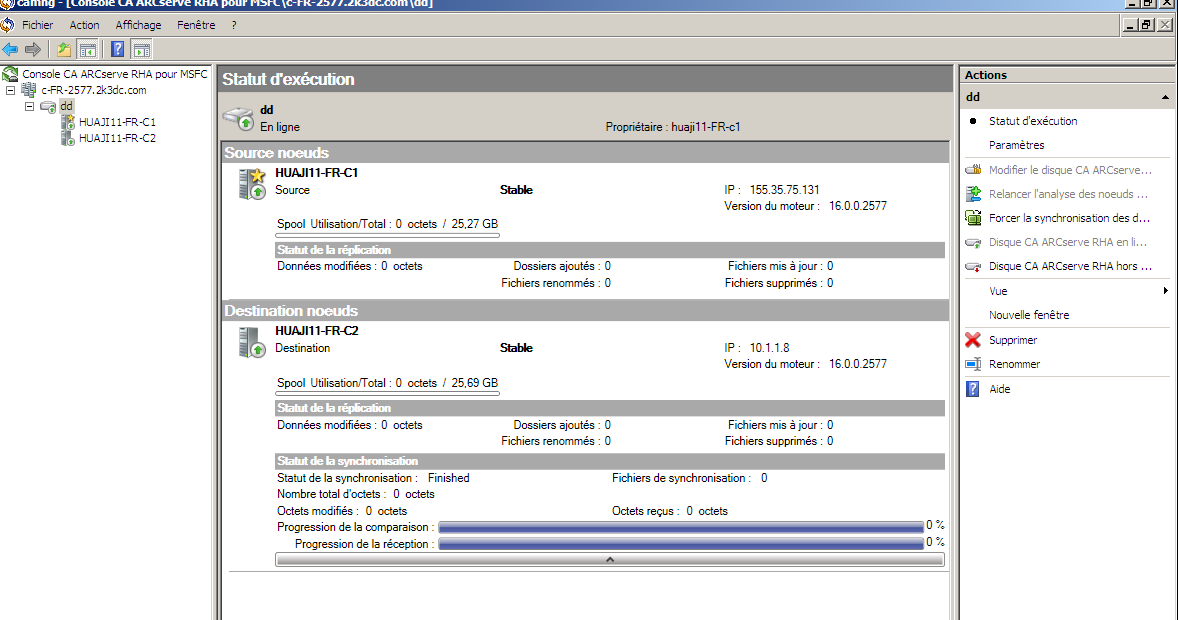Click the Forcer la synchronisation icon

click(x=973, y=218)
